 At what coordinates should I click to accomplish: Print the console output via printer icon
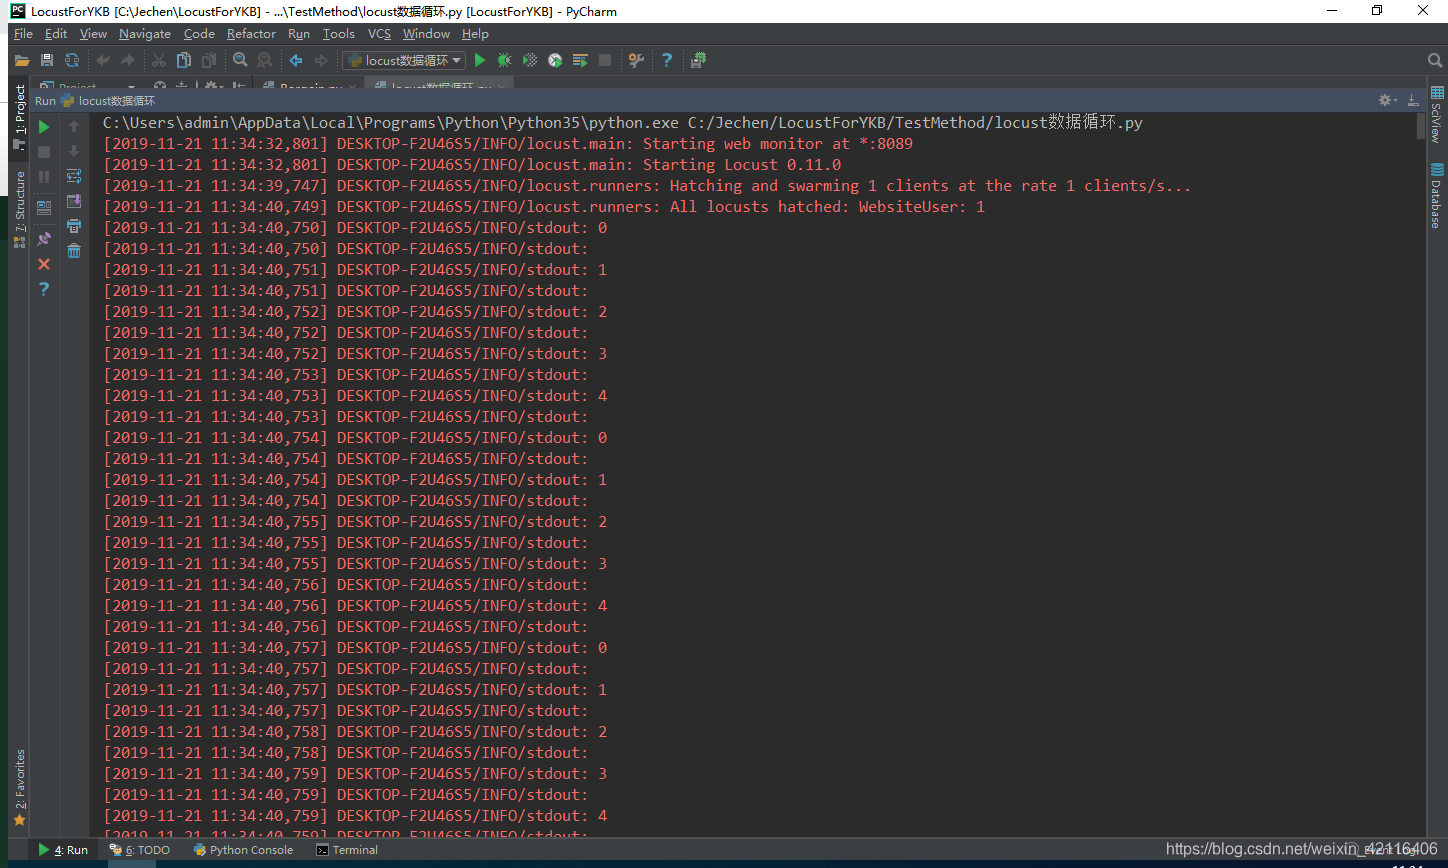[x=74, y=226]
